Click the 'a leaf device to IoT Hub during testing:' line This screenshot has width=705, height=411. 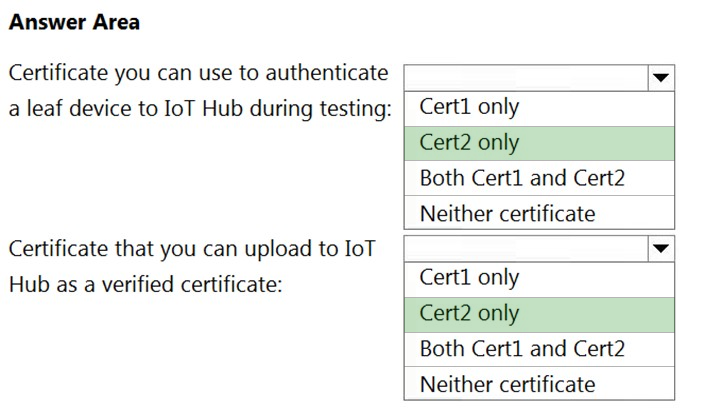pos(200,109)
